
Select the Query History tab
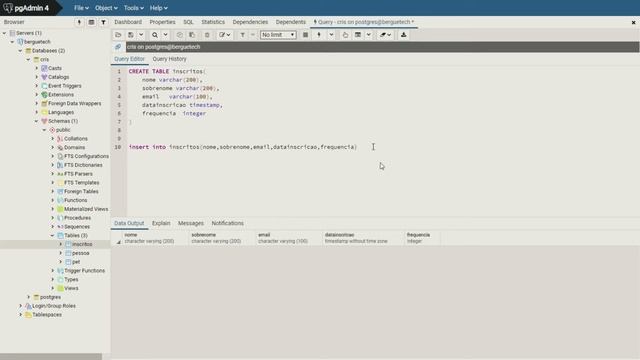(x=169, y=59)
